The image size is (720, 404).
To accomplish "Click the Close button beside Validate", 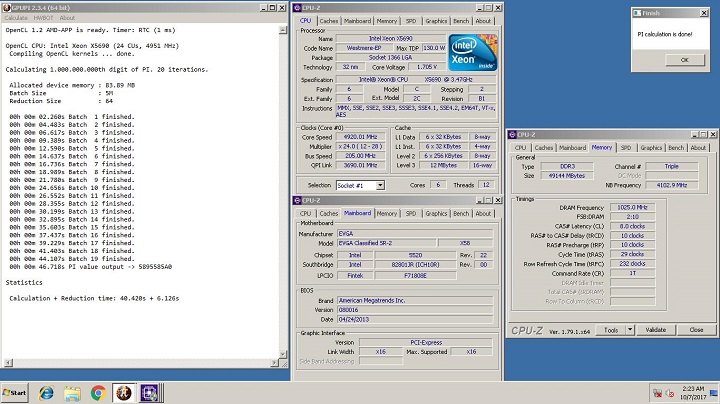I will (x=695, y=329).
